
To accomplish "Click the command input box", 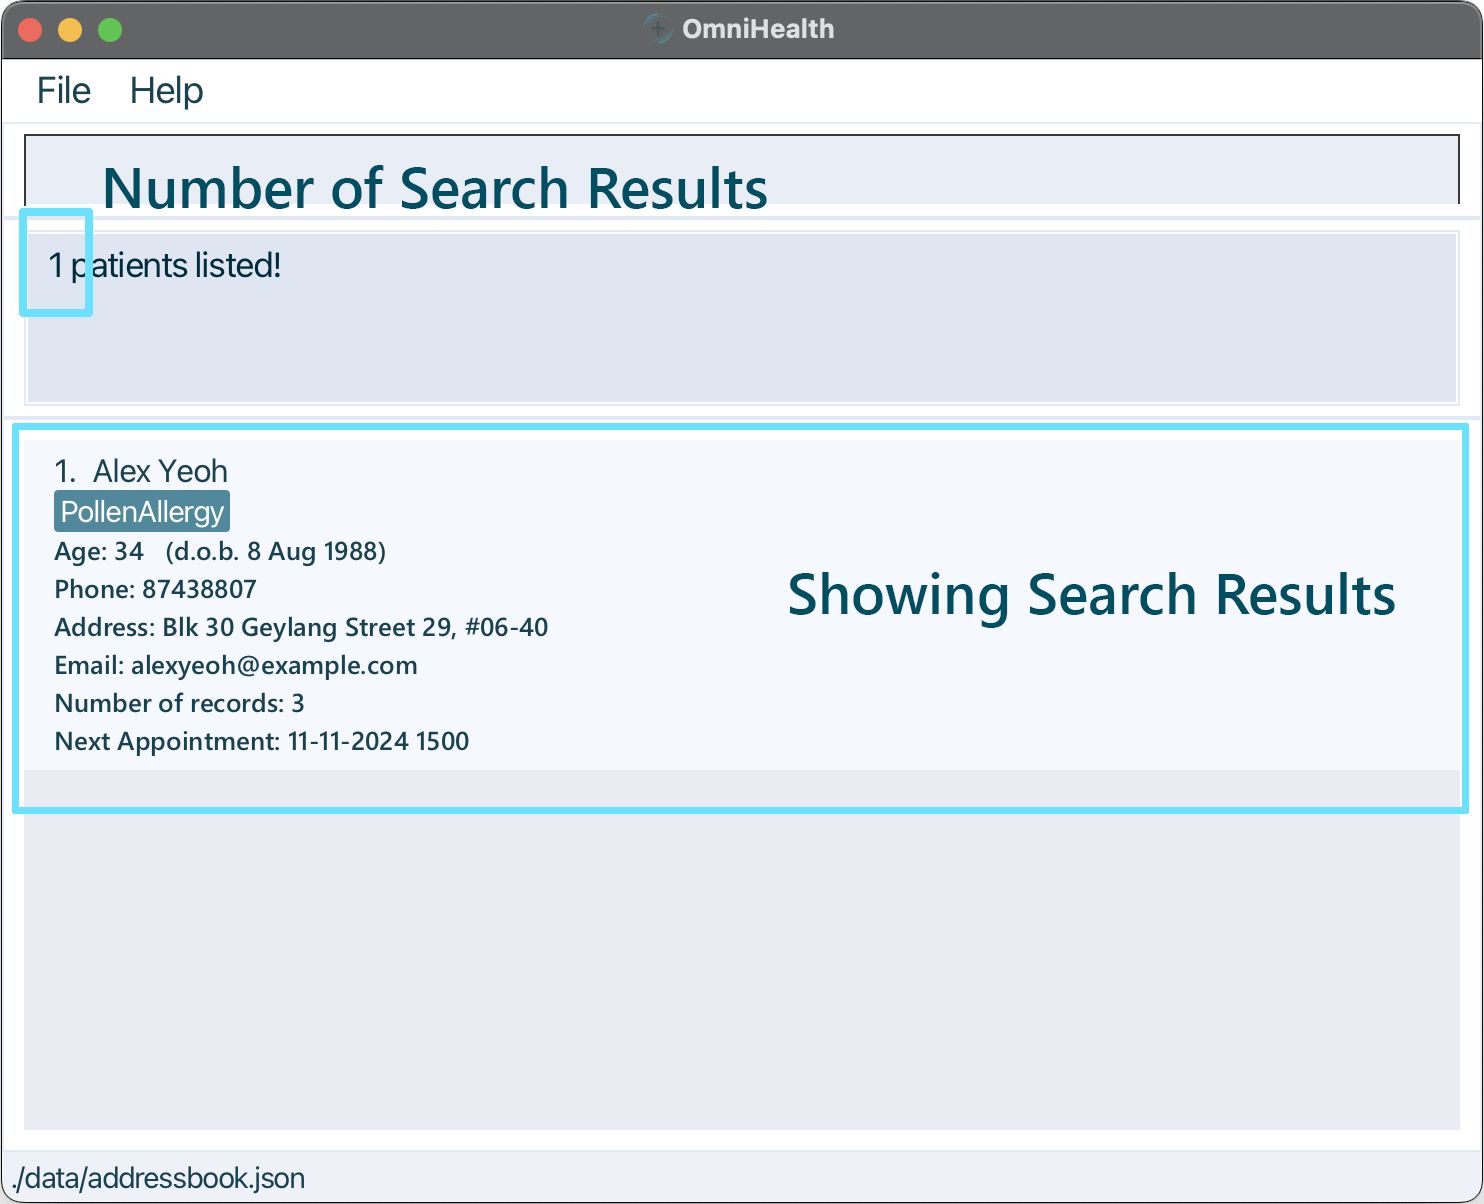I will [741, 170].
